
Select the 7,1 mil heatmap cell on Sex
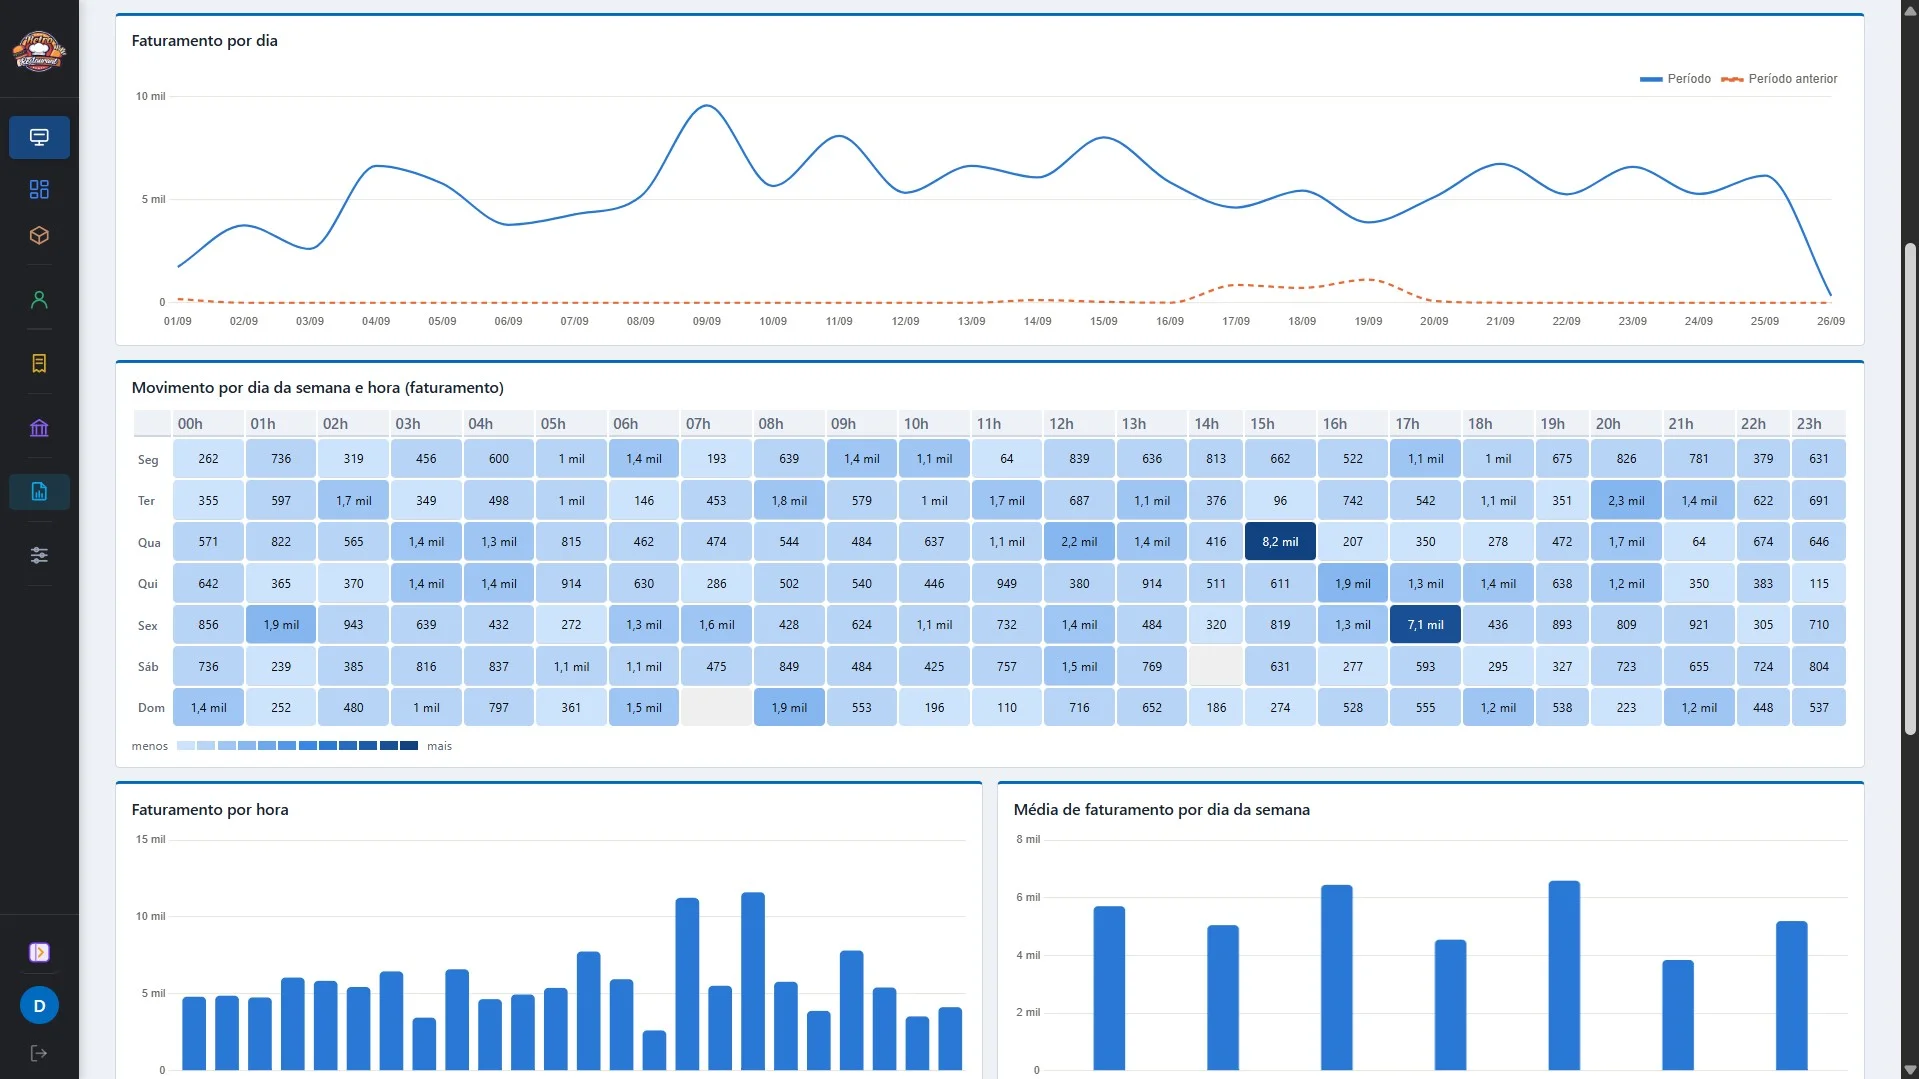point(1425,625)
